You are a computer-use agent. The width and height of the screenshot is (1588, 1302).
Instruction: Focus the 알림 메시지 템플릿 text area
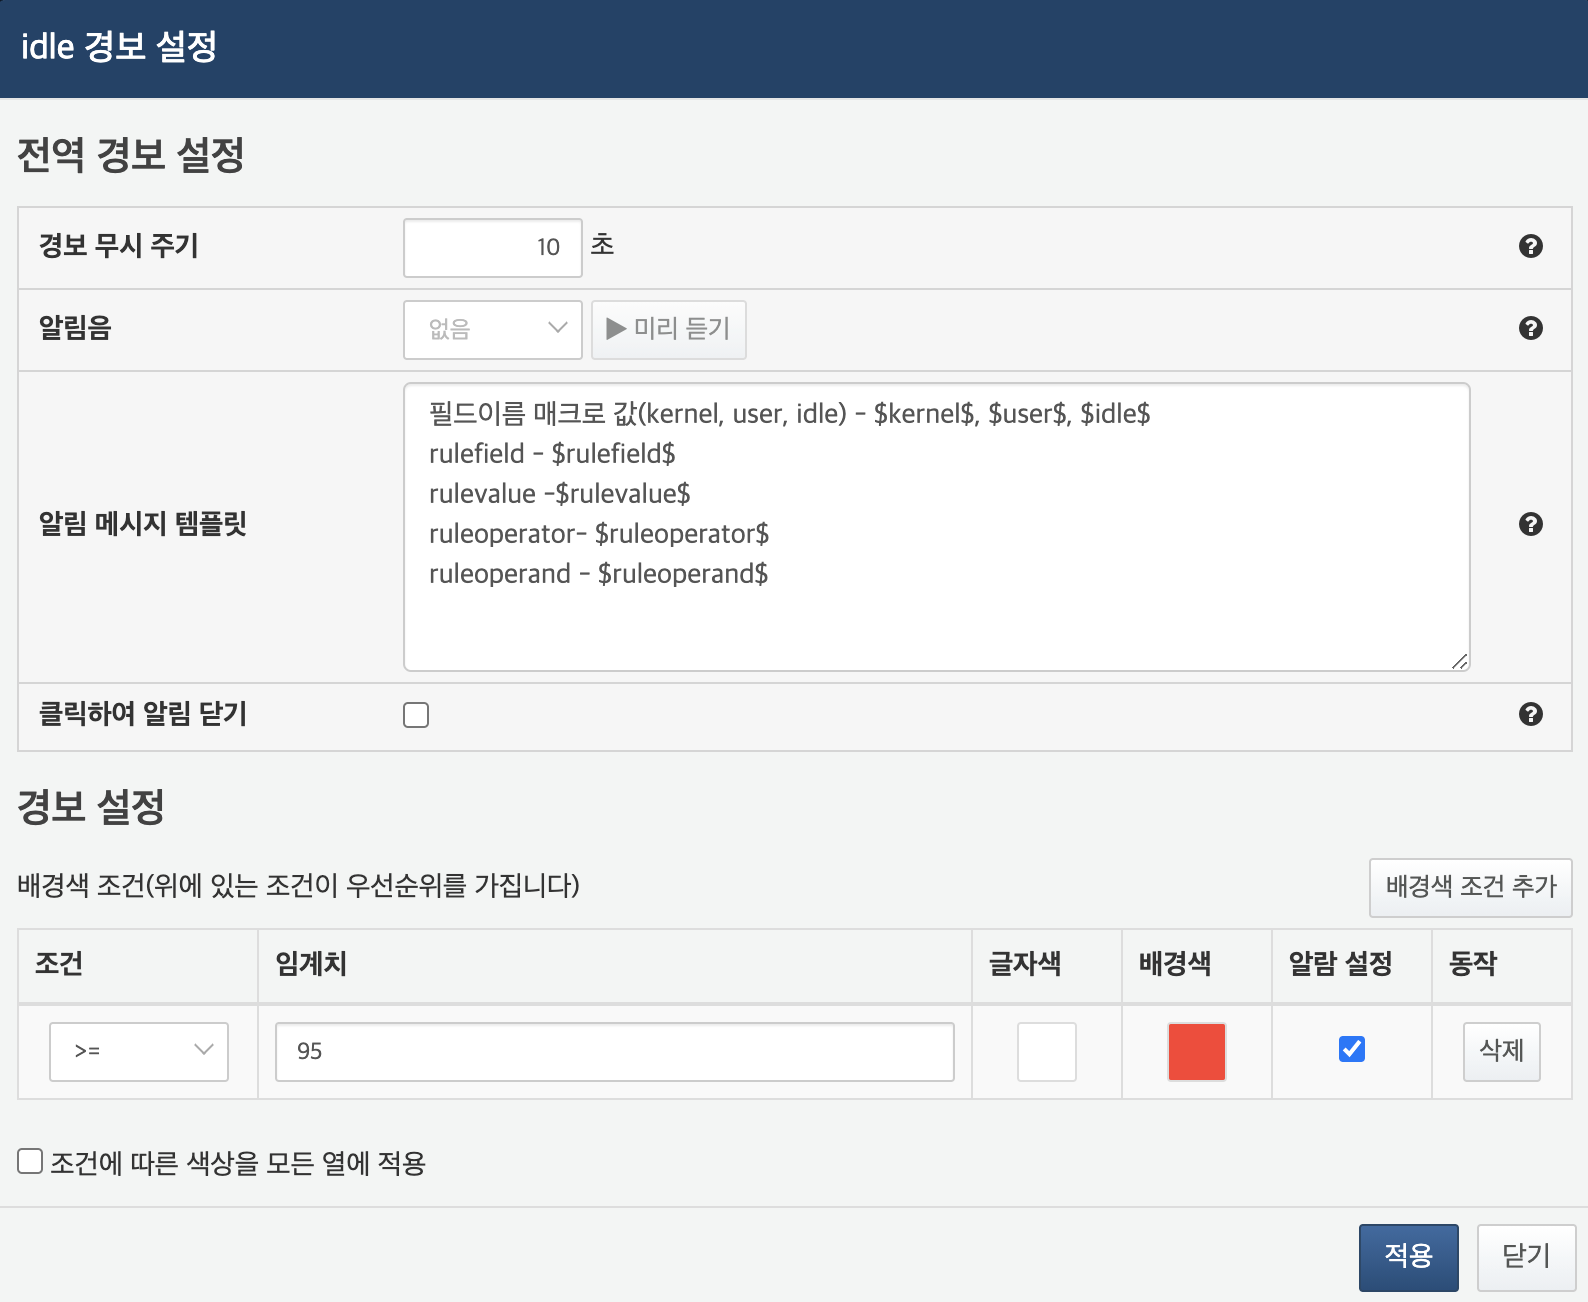click(x=937, y=527)
